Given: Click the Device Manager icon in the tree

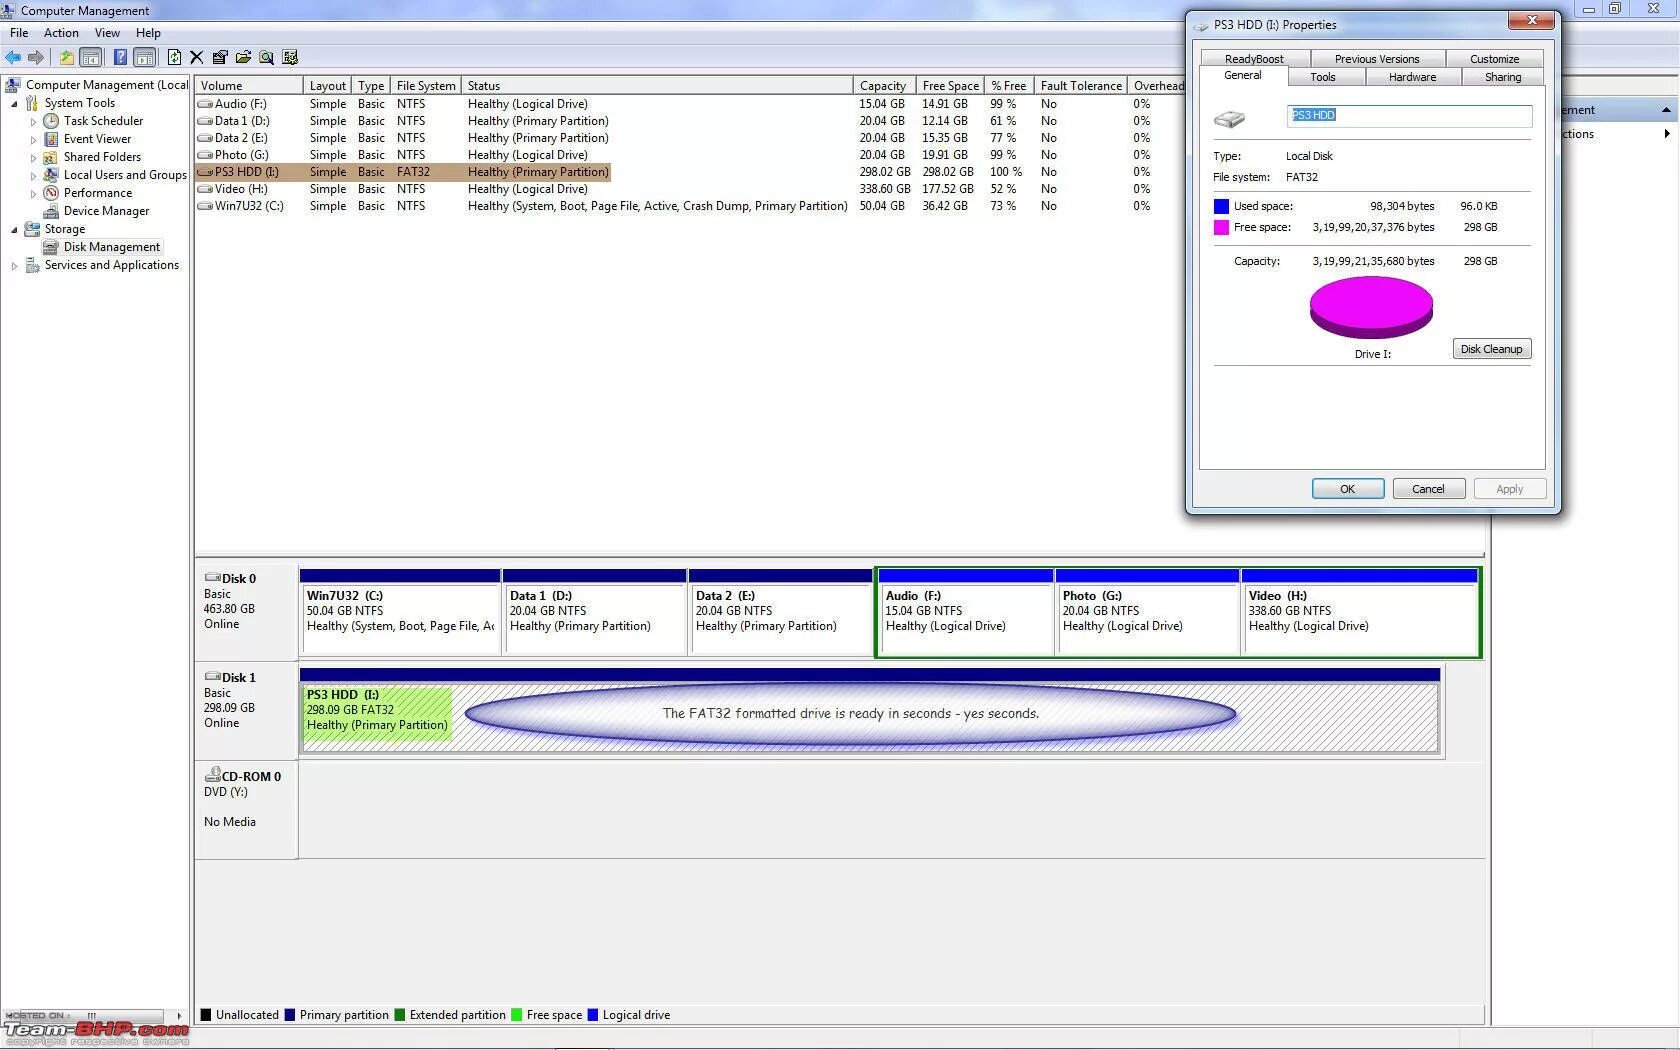Looking at the screenshot, I should point(51,211).
